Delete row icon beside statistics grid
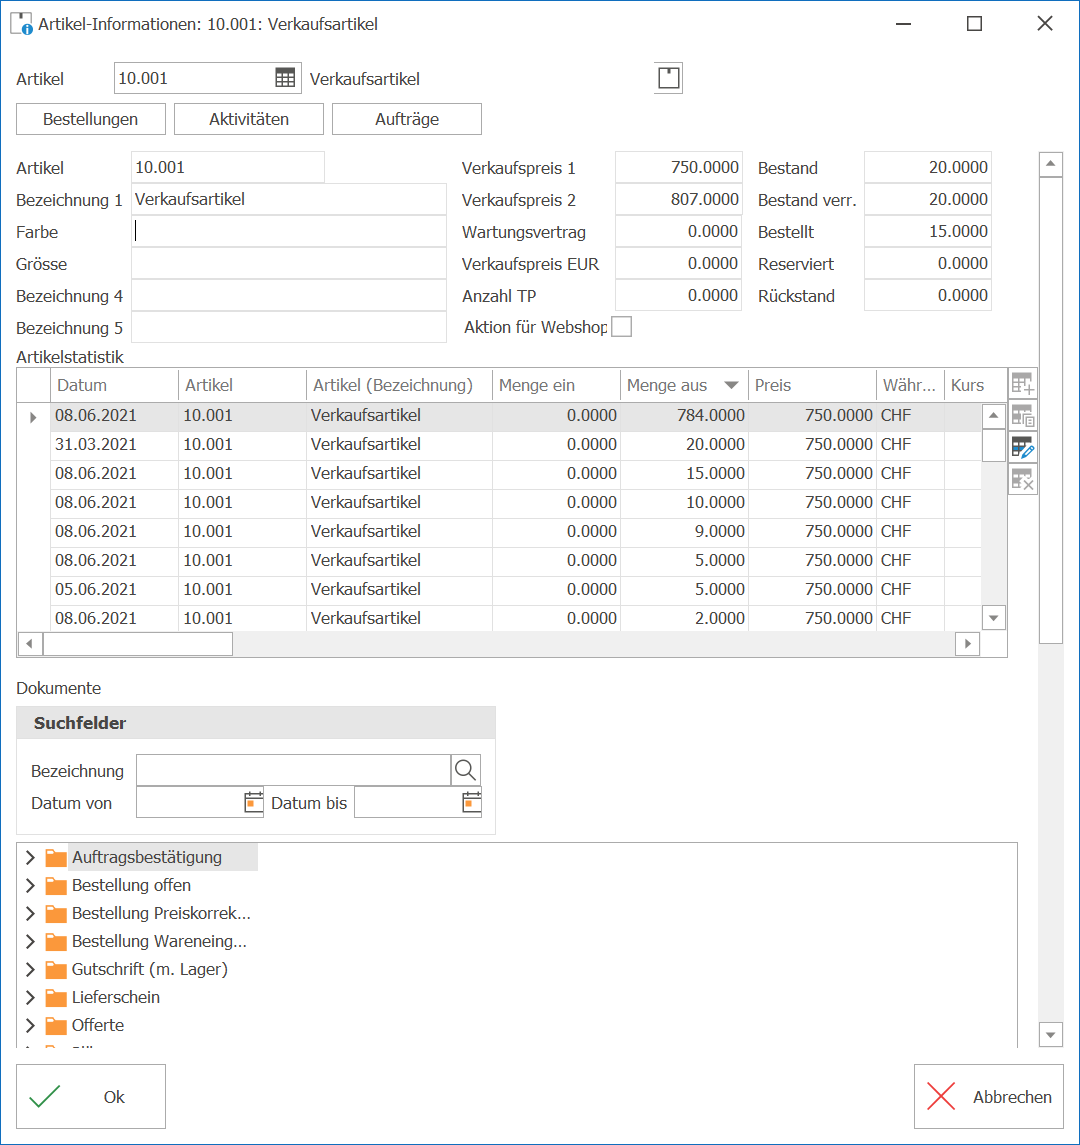 1022,480
